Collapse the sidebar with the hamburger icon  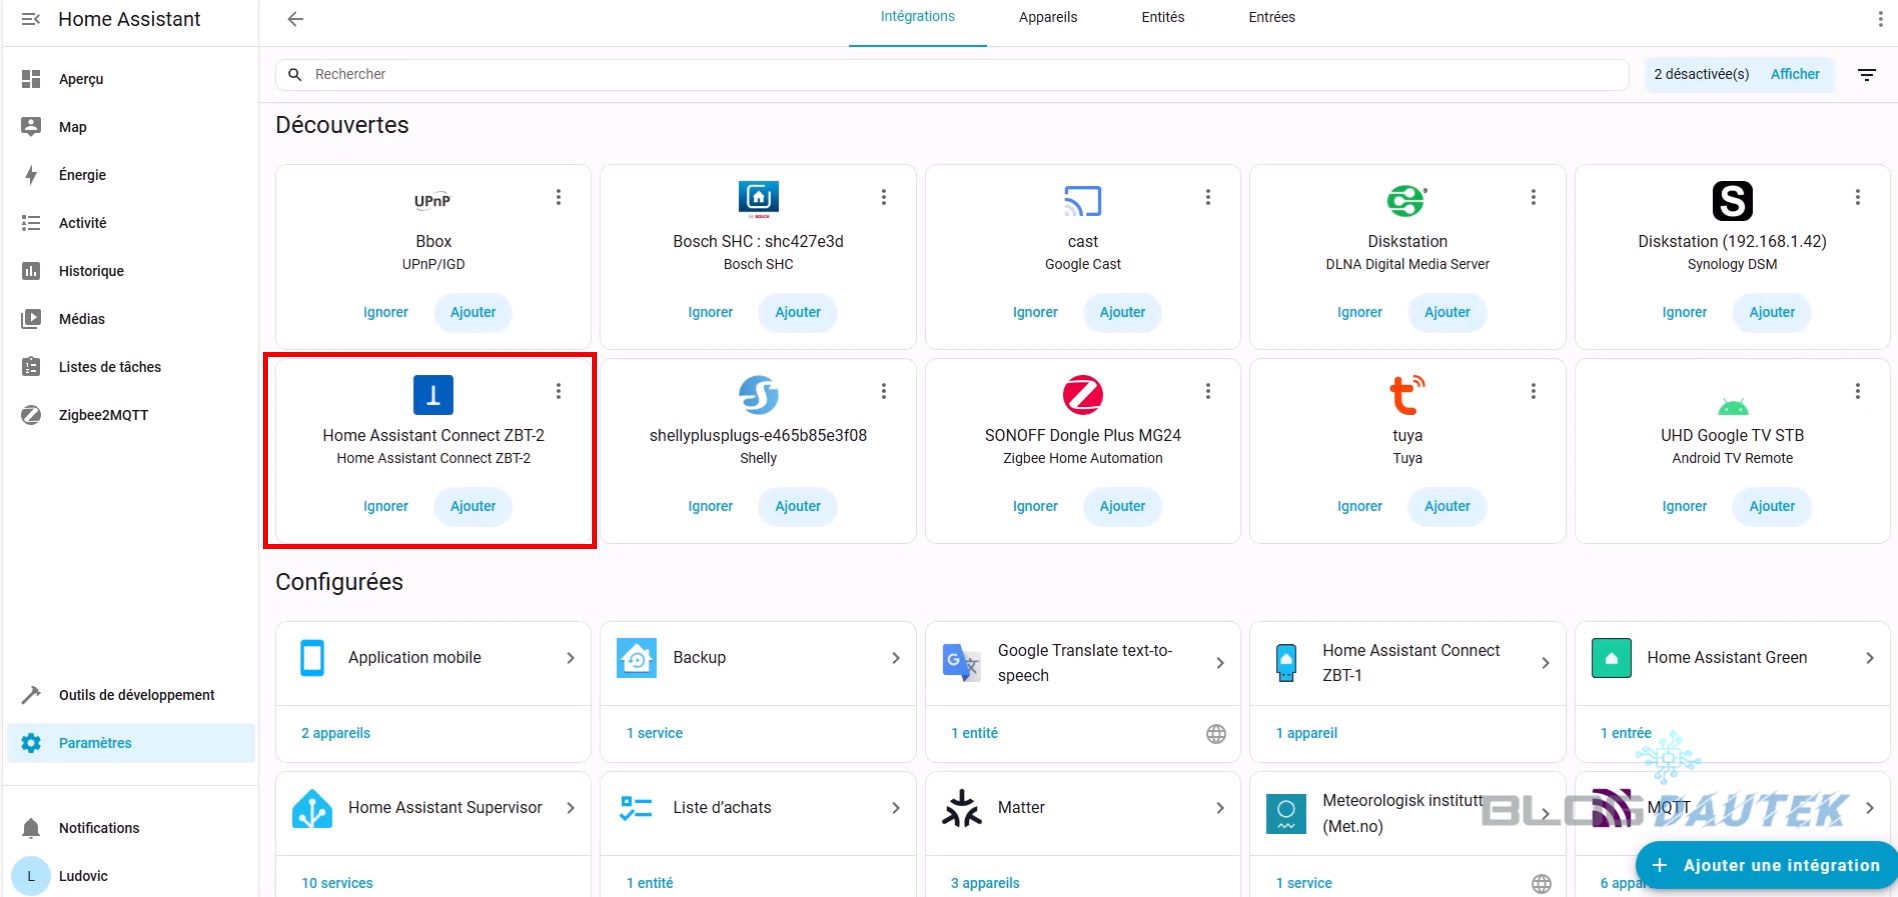[31, 19]
